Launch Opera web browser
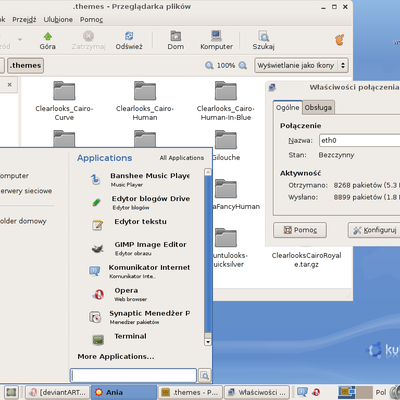The image size is (400, 400). pos(140,294)
